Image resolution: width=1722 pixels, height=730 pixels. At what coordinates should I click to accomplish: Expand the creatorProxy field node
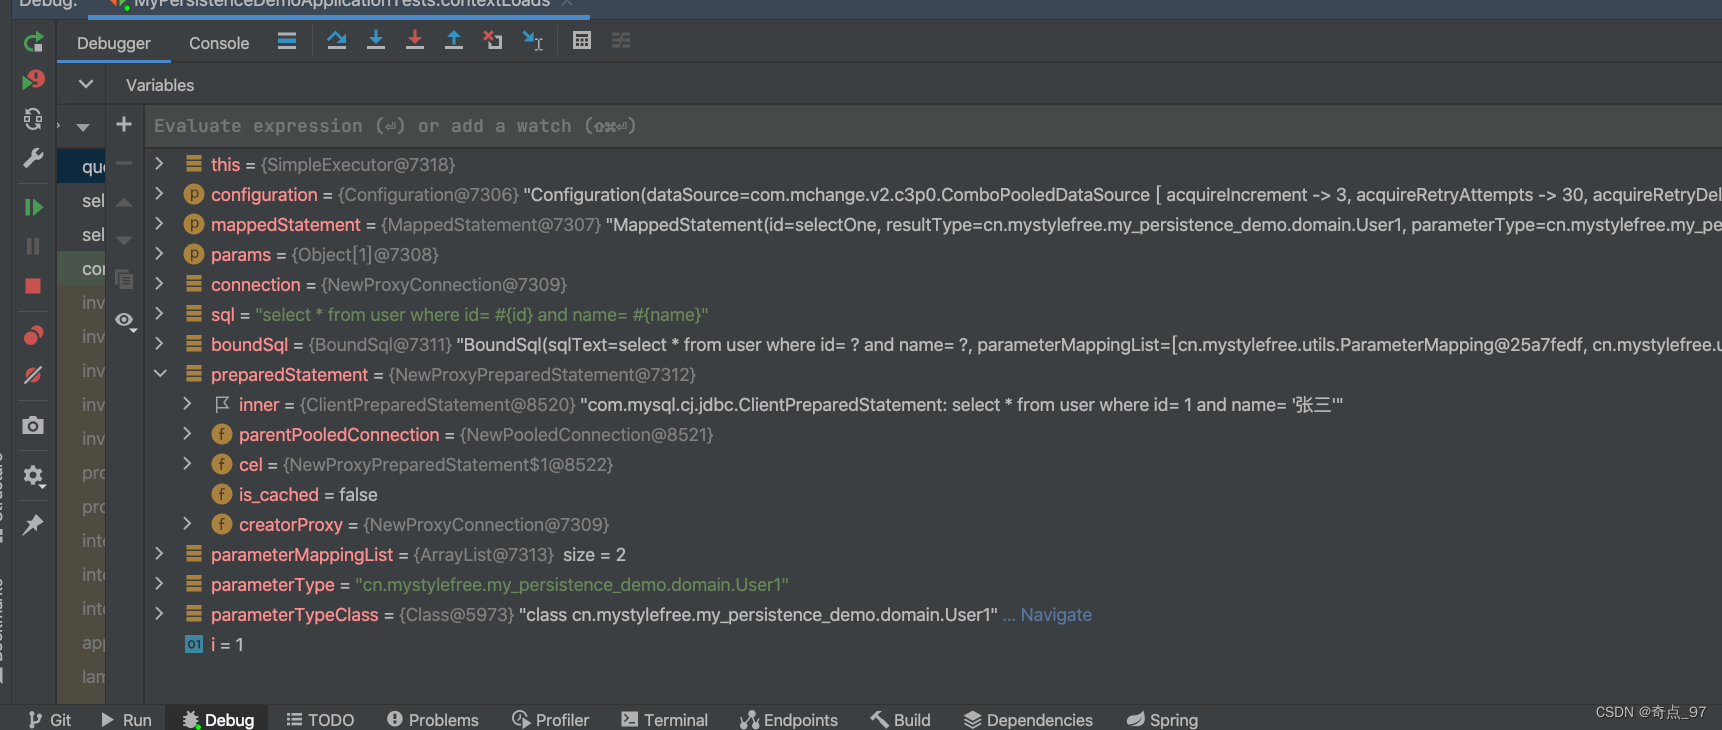coord(187,523)
